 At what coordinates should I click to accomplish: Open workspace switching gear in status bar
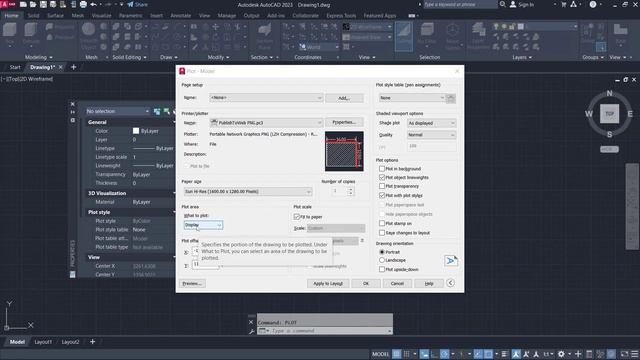tap(562, 354)
